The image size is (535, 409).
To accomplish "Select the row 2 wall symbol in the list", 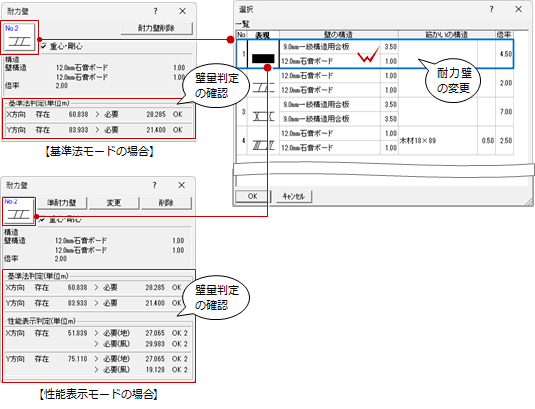I will pyautogui.click(x=263, y=83).
